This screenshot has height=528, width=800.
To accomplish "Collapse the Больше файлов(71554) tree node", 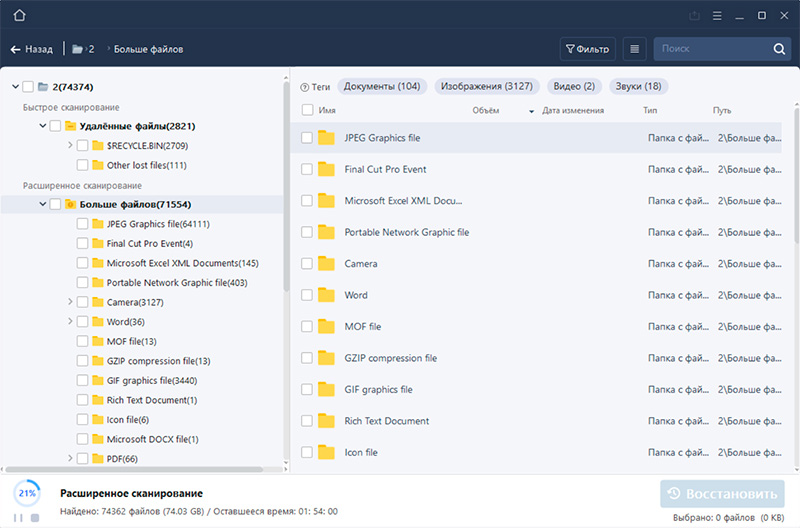I will [x=42, y=204].
